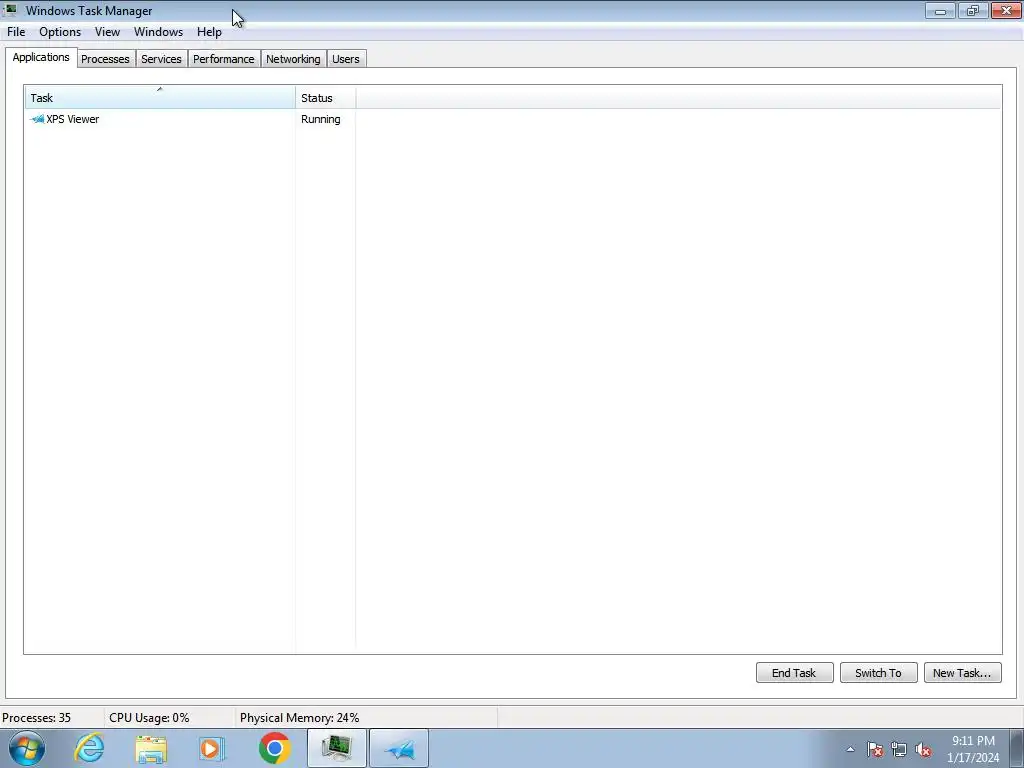Click the Task Manager title bar icon
1024x768 pixels.
pyautogui.click(x=10, y=10)
